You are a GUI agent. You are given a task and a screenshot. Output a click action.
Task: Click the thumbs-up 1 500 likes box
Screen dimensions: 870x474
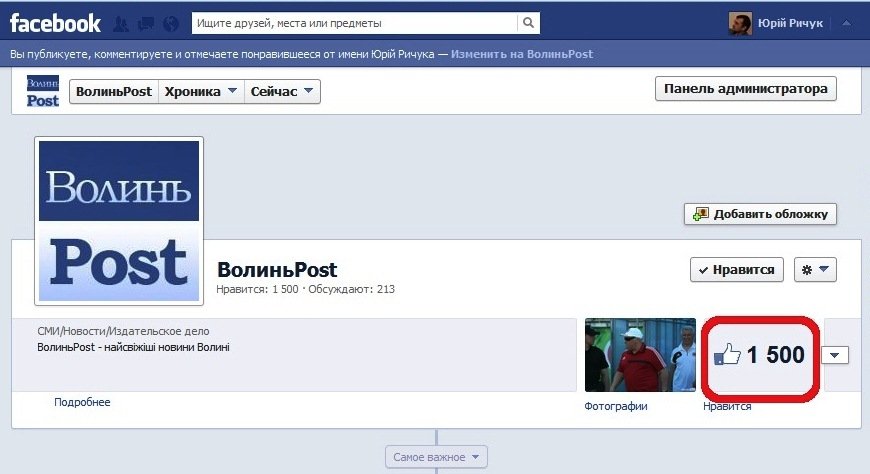pyautogui.click(x=761, y=355)
